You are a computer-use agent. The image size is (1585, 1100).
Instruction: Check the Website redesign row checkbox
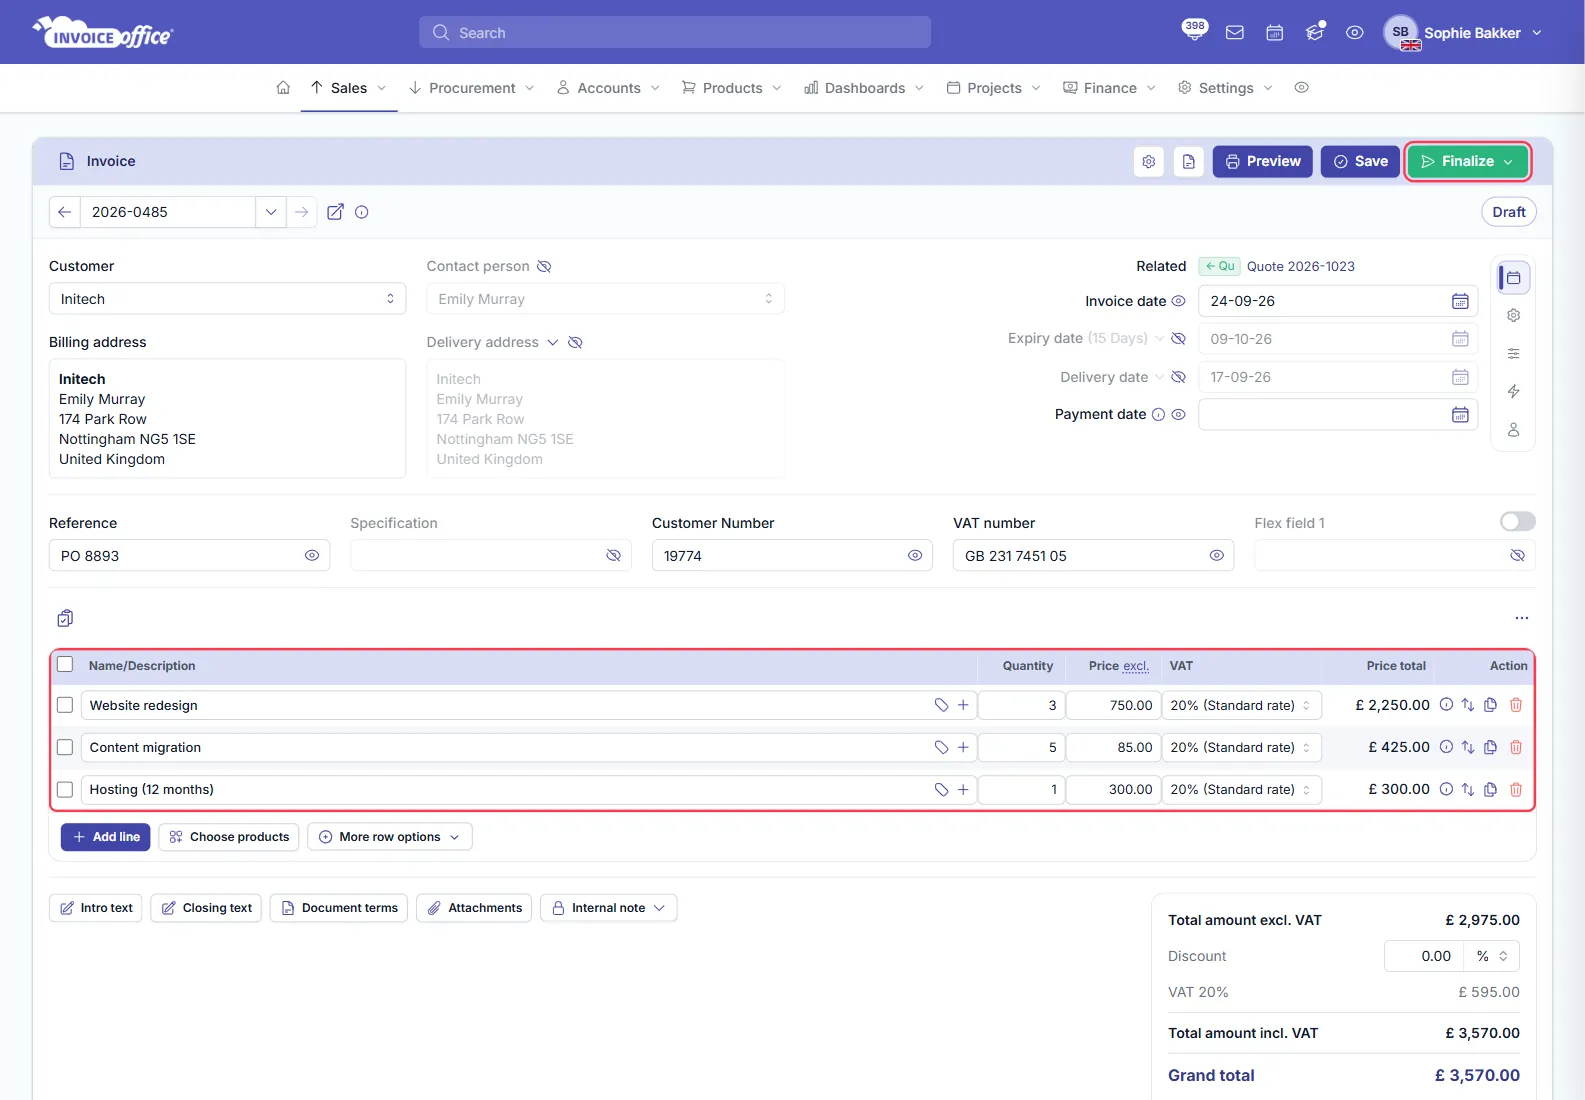65,705
